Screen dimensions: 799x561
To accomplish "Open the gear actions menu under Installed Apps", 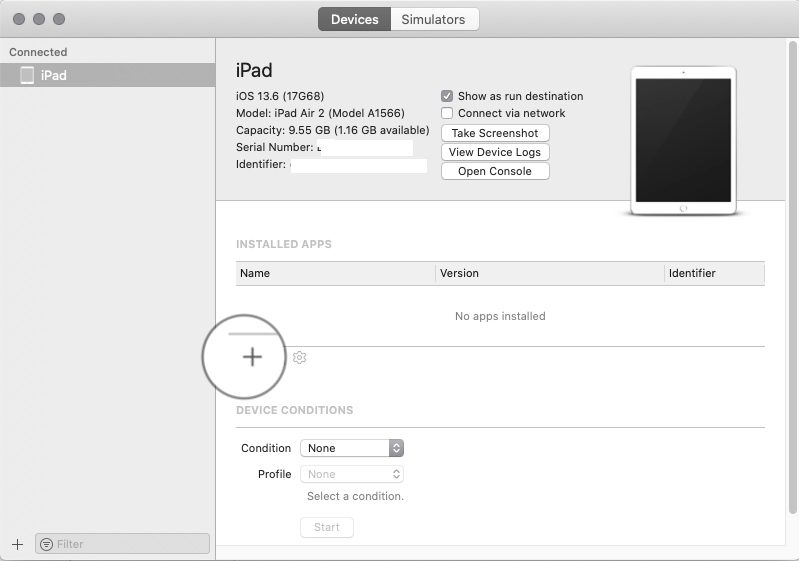I will click(300, 358).
